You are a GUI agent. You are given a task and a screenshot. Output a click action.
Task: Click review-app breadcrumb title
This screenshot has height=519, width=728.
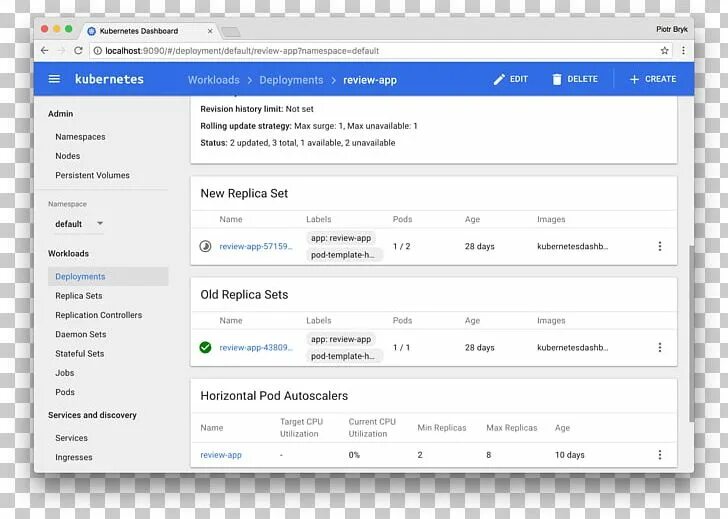(x=370, y=80)
